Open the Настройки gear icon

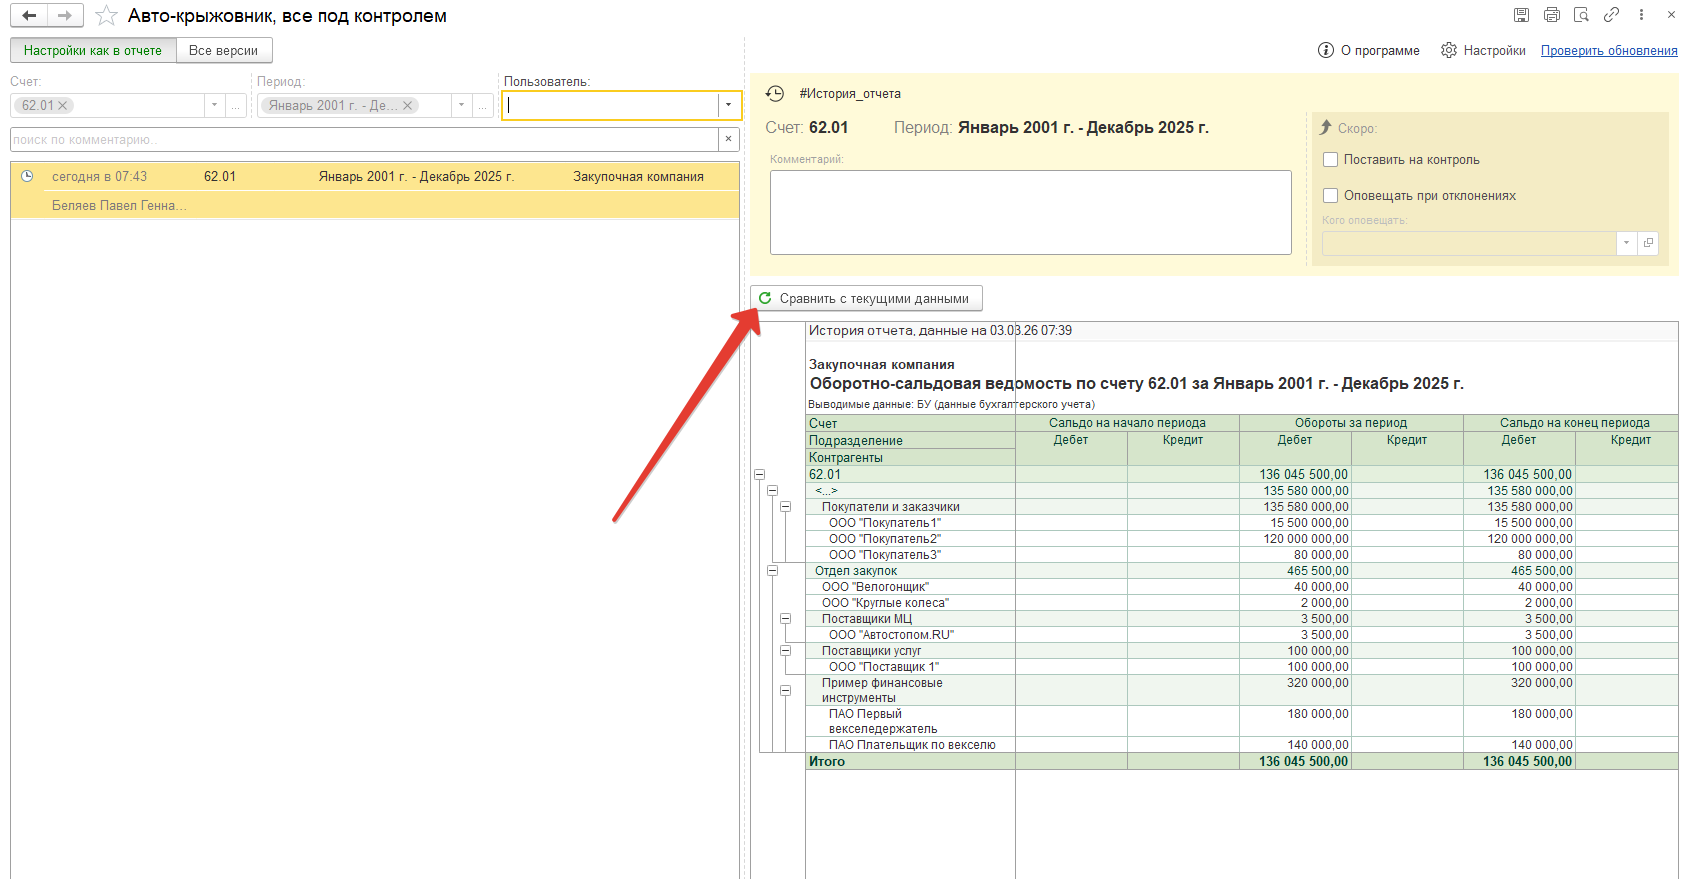(x=1448, y=50)
